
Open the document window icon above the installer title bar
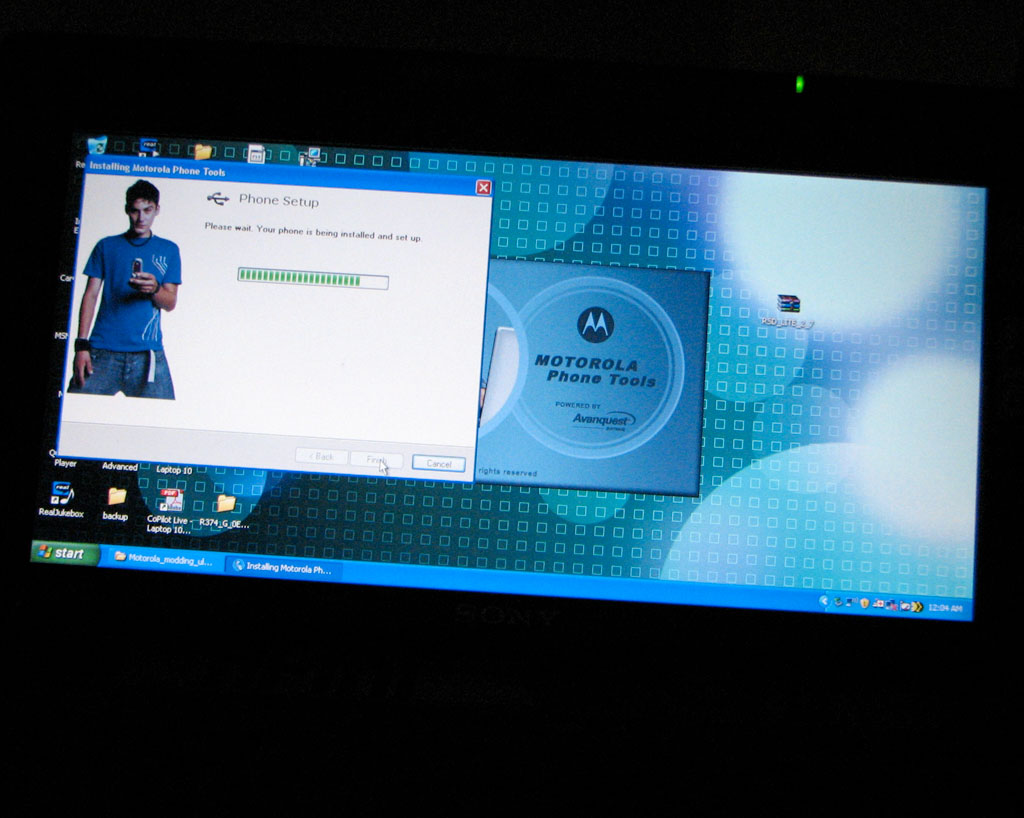(x=256, y=154)
